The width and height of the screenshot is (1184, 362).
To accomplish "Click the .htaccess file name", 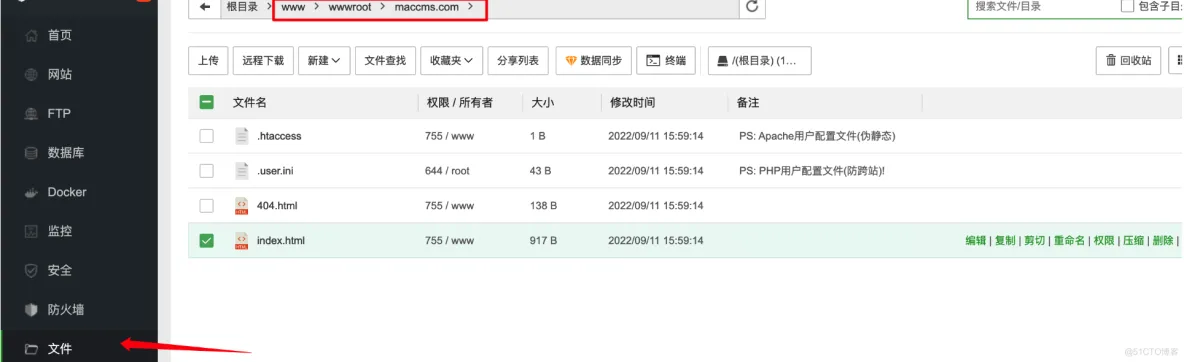I will [279, 136].
